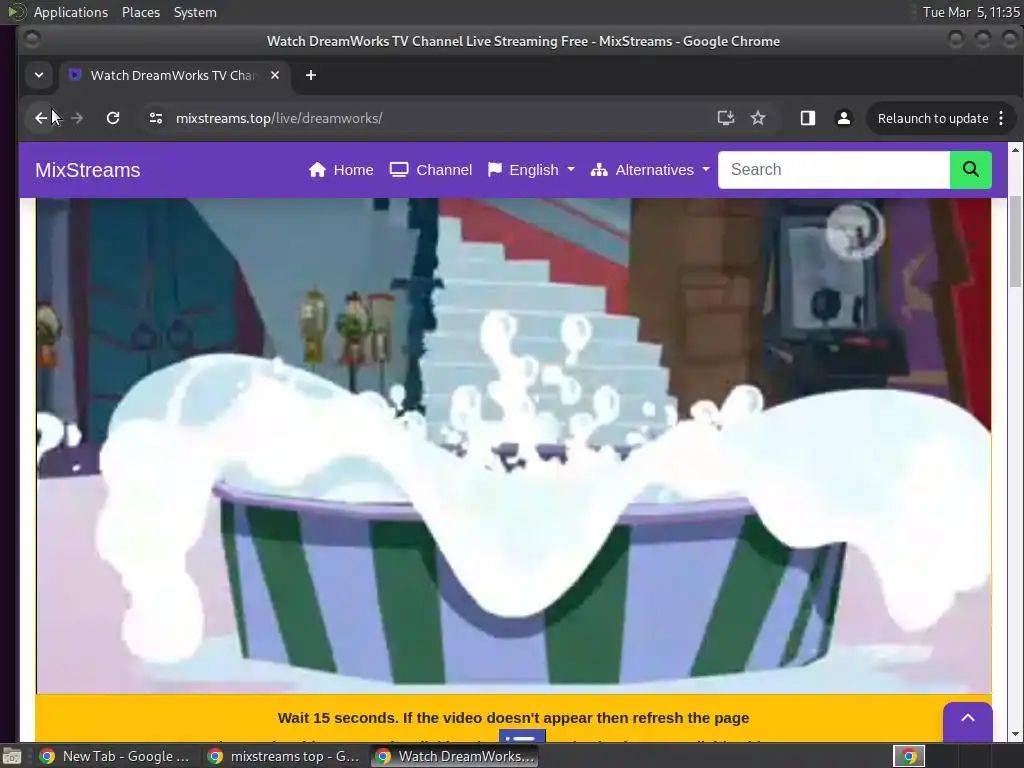The image size is (1024, 768).
Task: Click the DreamWorks video player
Action: click(x=513, y=445)
